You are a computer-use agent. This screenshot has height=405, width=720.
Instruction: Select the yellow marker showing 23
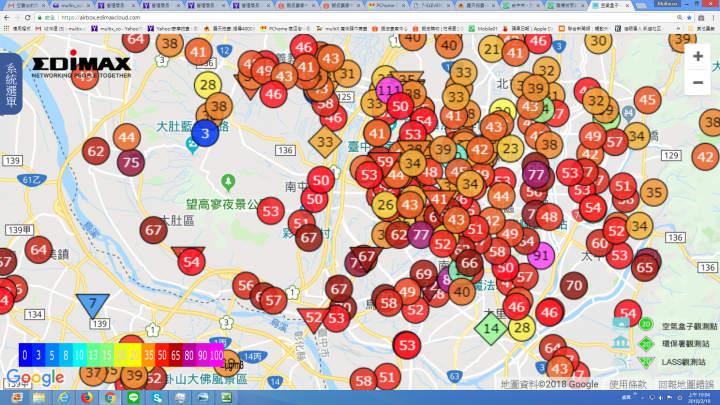(x=510, y=148)
